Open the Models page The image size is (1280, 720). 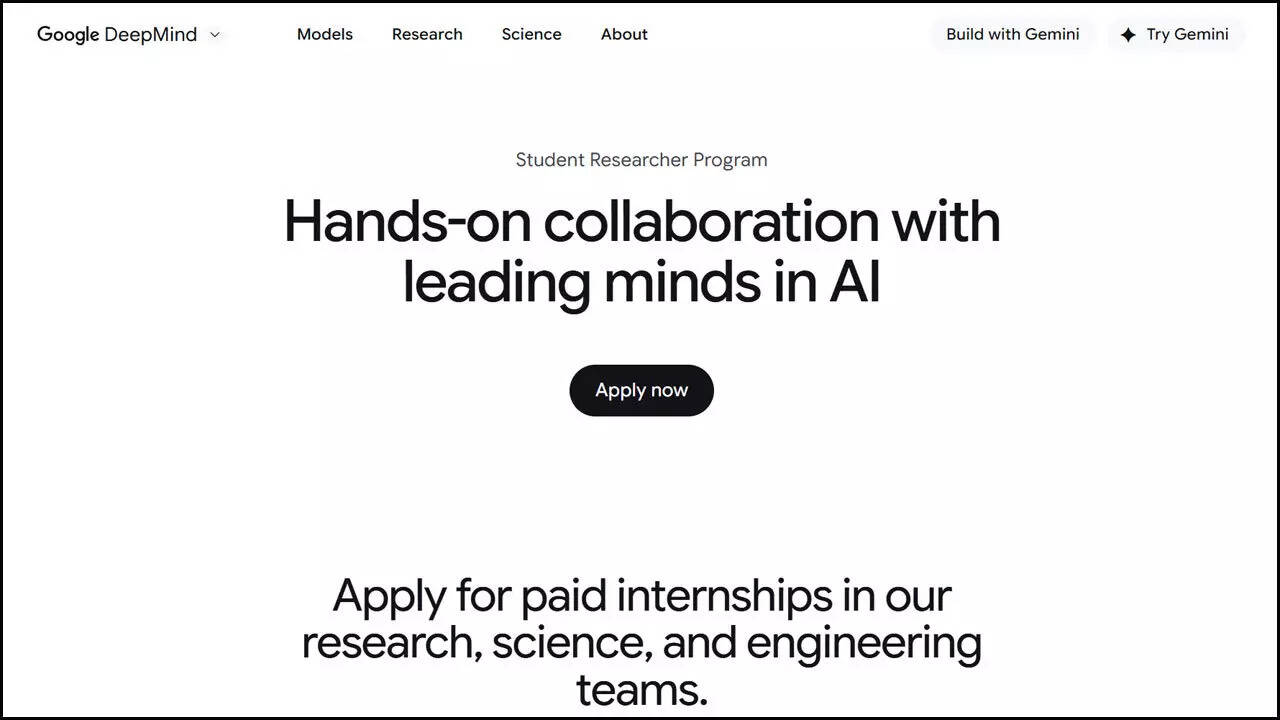coord(324,34)
